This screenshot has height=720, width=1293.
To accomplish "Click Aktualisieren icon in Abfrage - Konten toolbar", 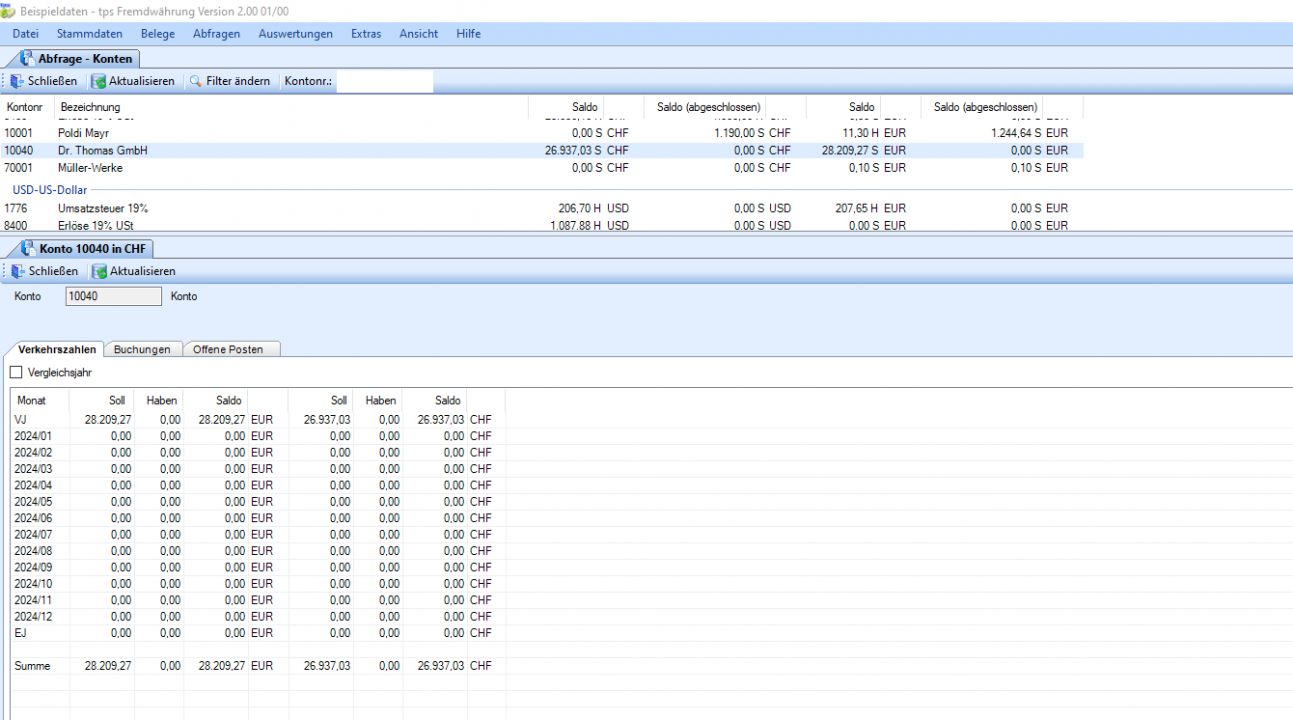I will (98, 81).
